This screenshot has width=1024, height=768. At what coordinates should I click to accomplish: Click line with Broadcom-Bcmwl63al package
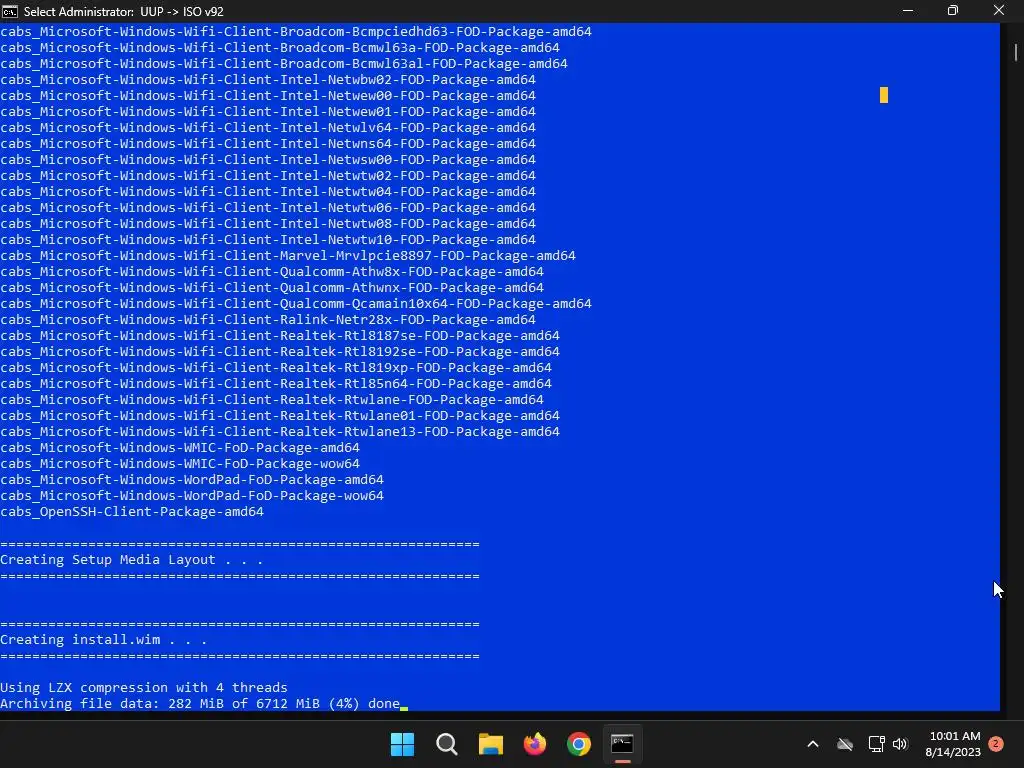[284, 63]
